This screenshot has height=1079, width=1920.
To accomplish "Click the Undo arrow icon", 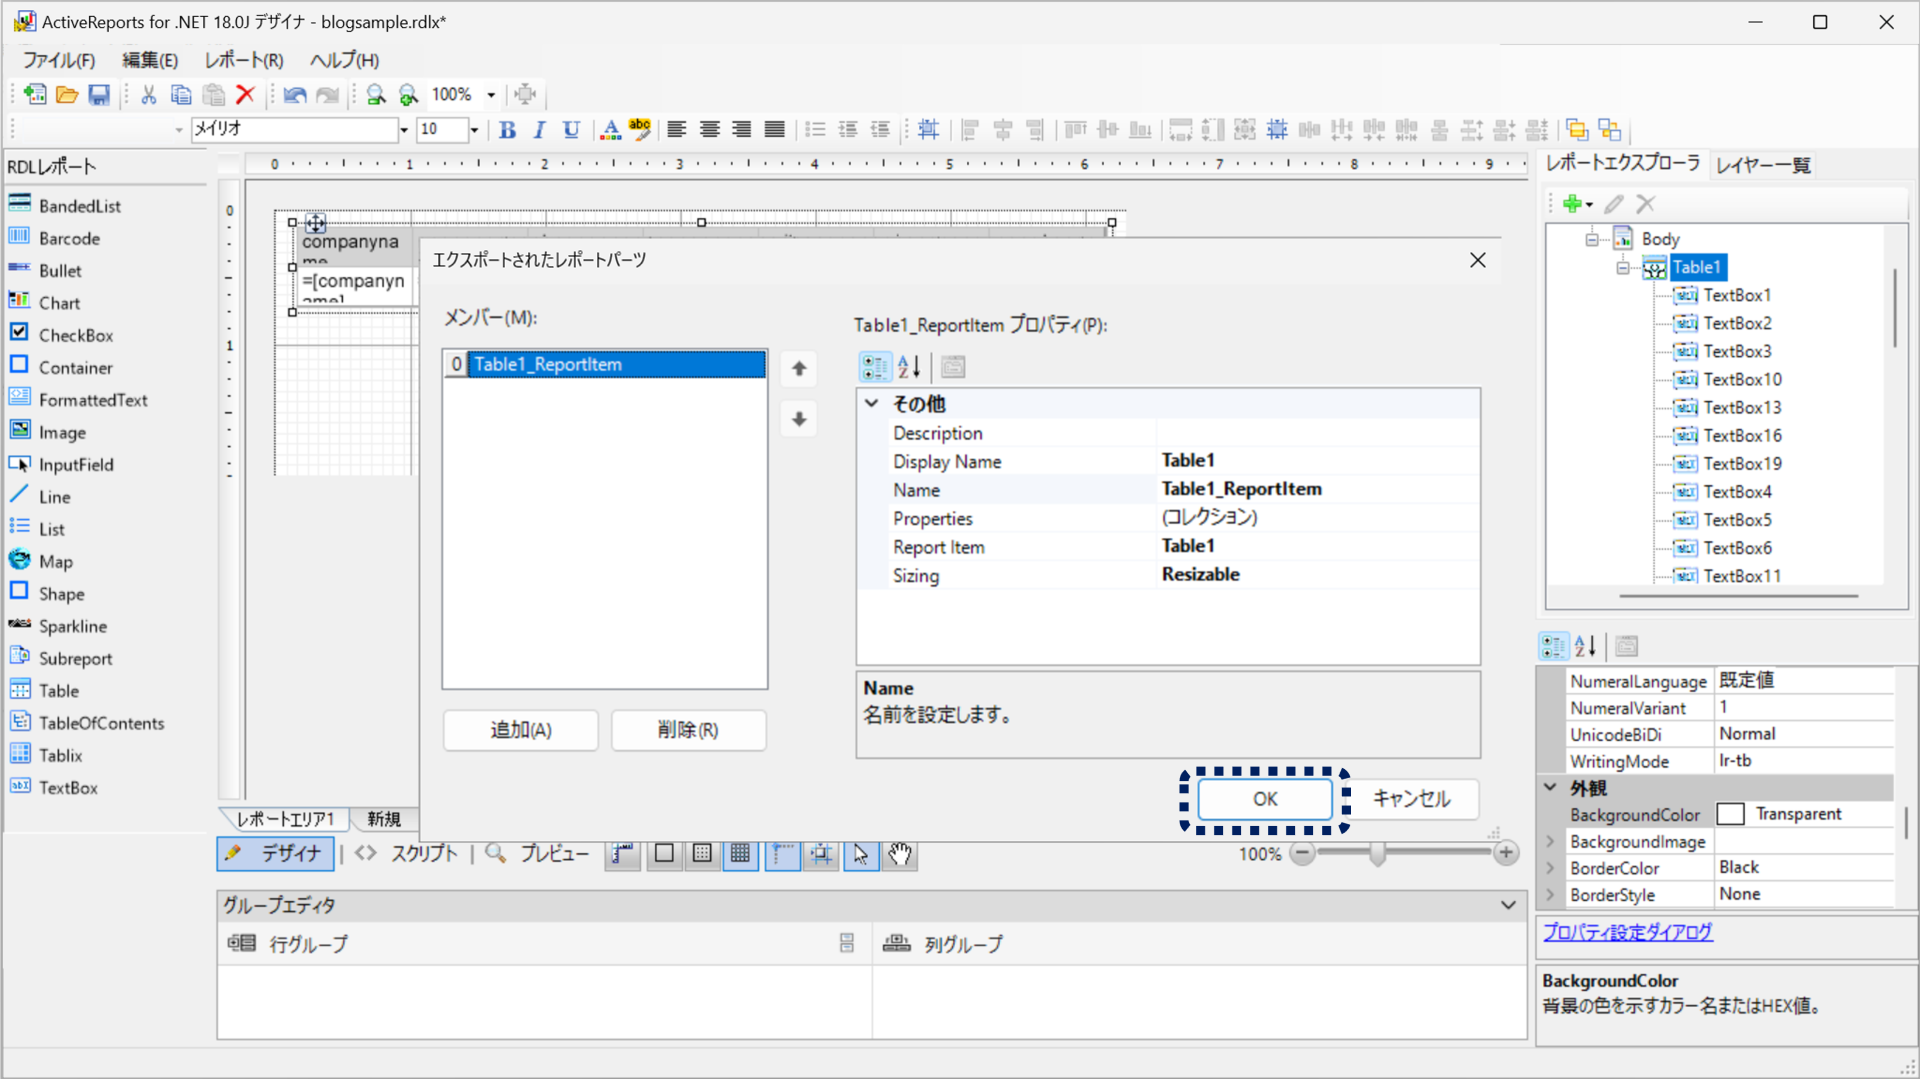I will point(294,95).
